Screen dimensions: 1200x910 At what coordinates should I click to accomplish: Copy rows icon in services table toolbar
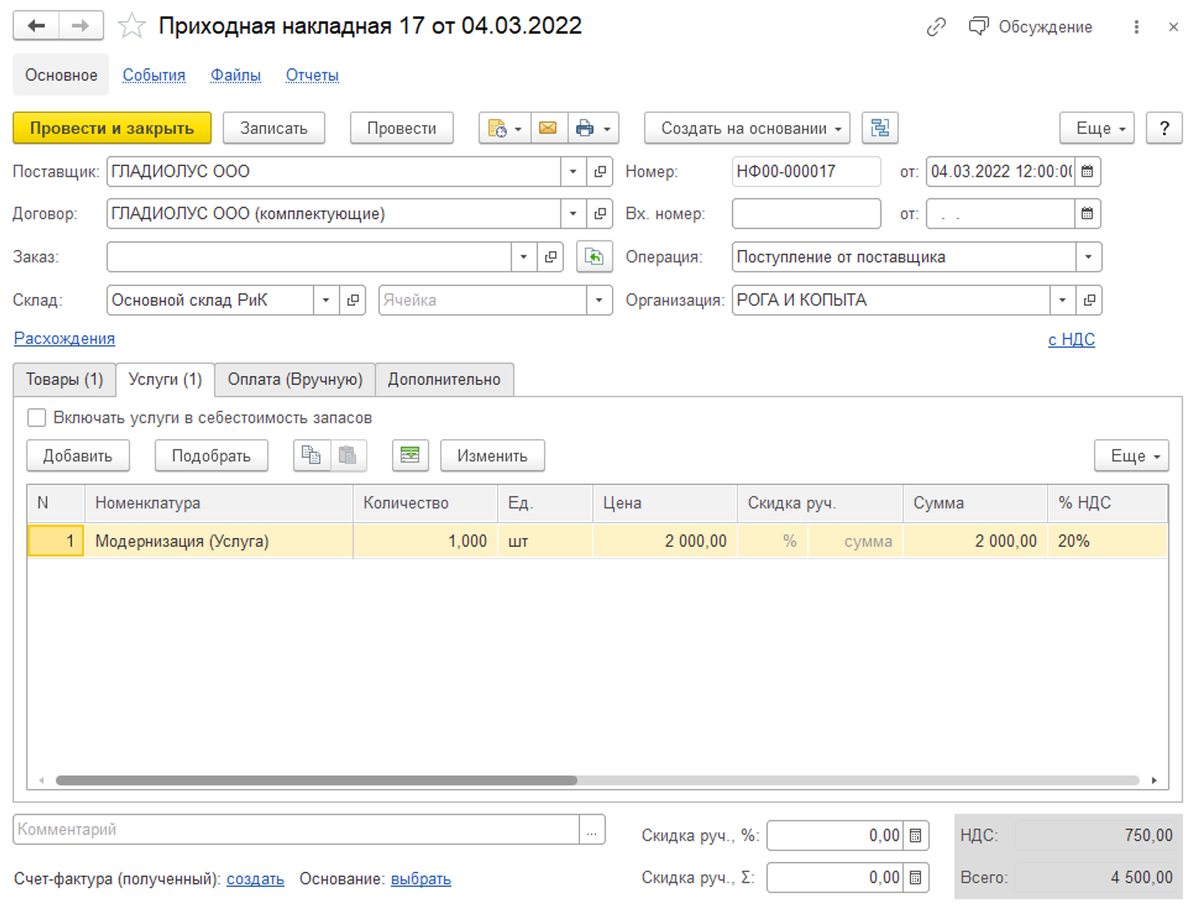312,456
